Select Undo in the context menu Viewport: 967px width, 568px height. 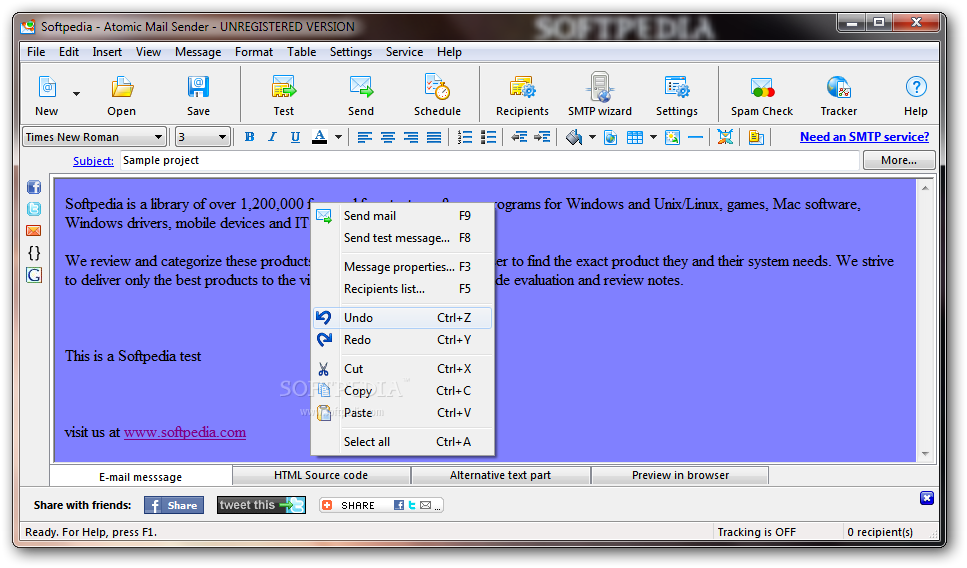click(402, 318)
